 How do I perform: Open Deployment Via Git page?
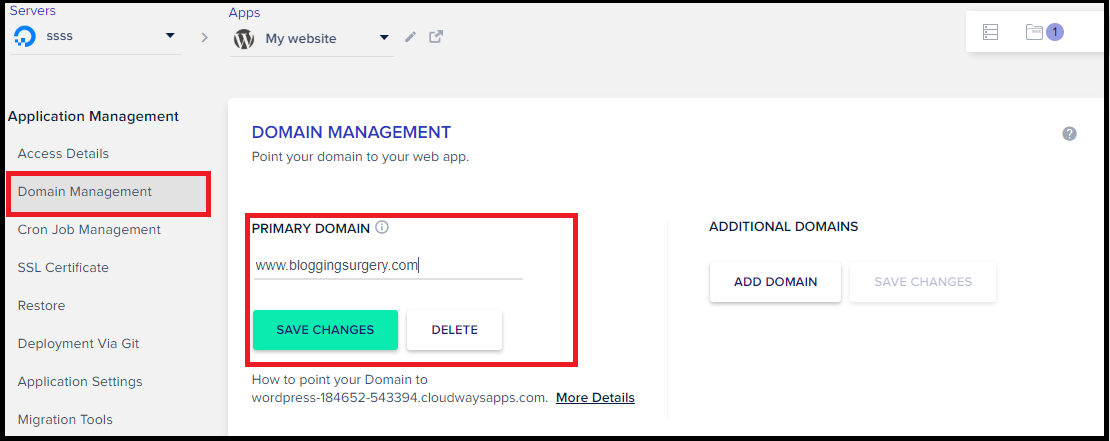tap(78, 344)
